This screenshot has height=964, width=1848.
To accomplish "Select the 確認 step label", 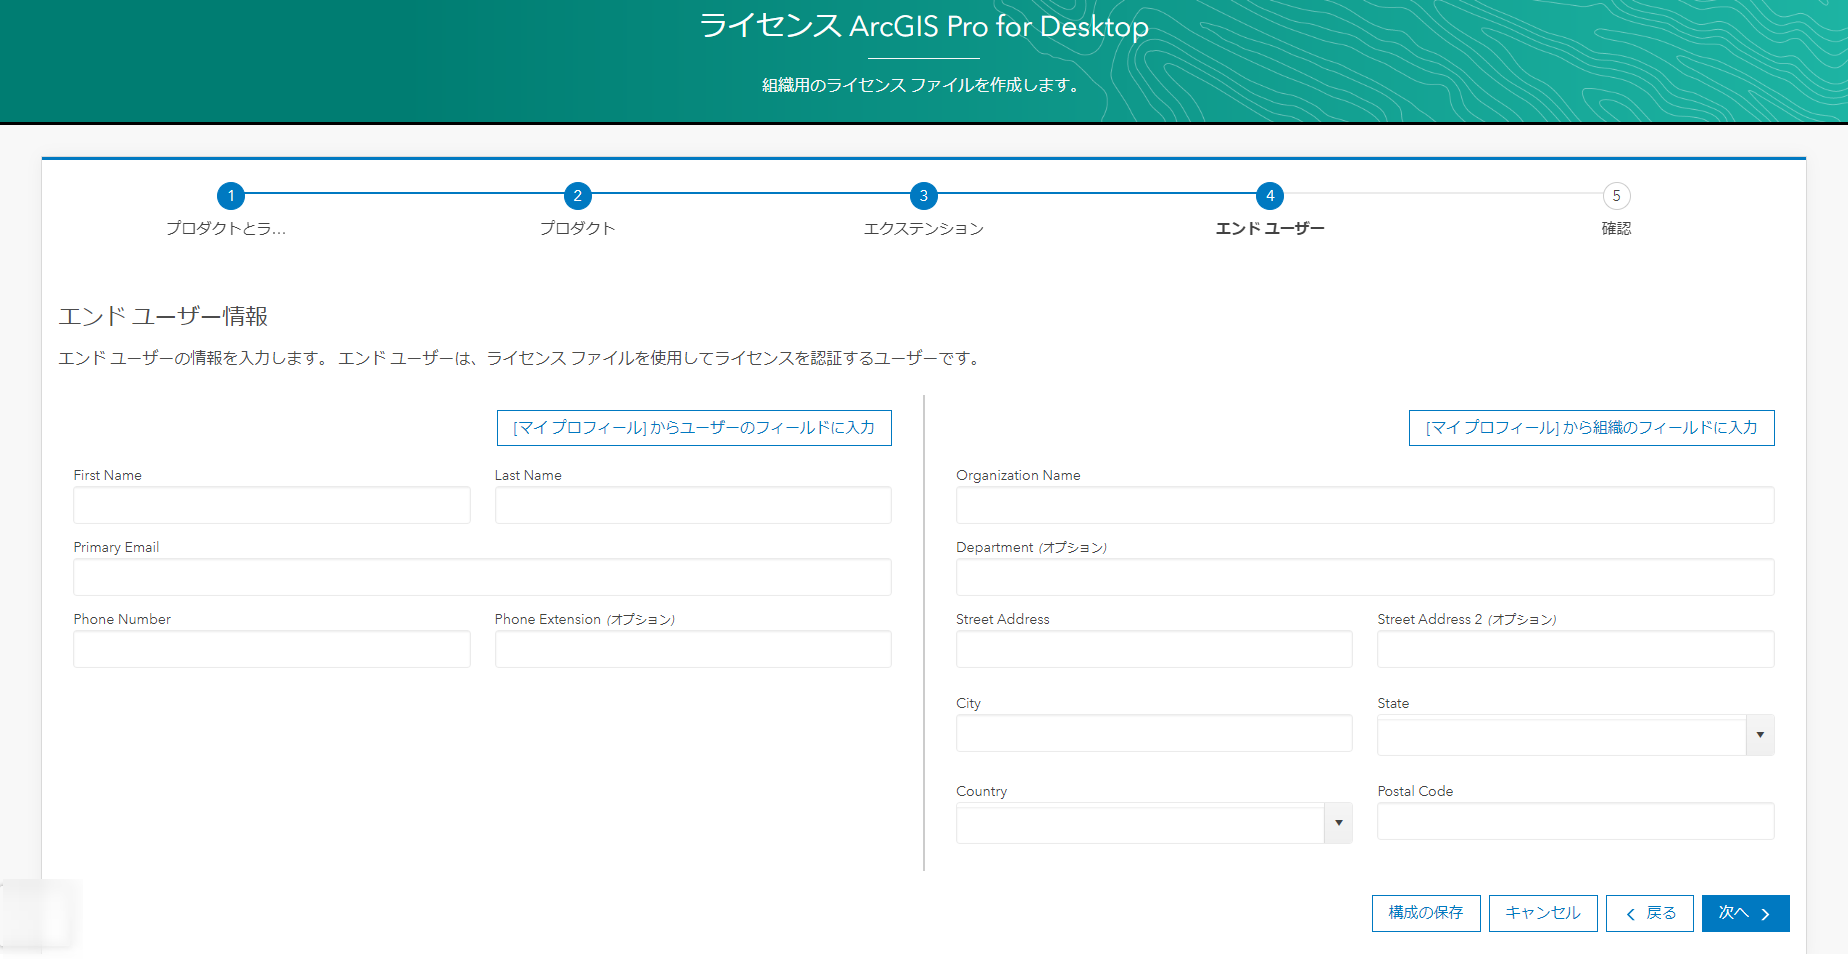I will tap(1616, 228).
